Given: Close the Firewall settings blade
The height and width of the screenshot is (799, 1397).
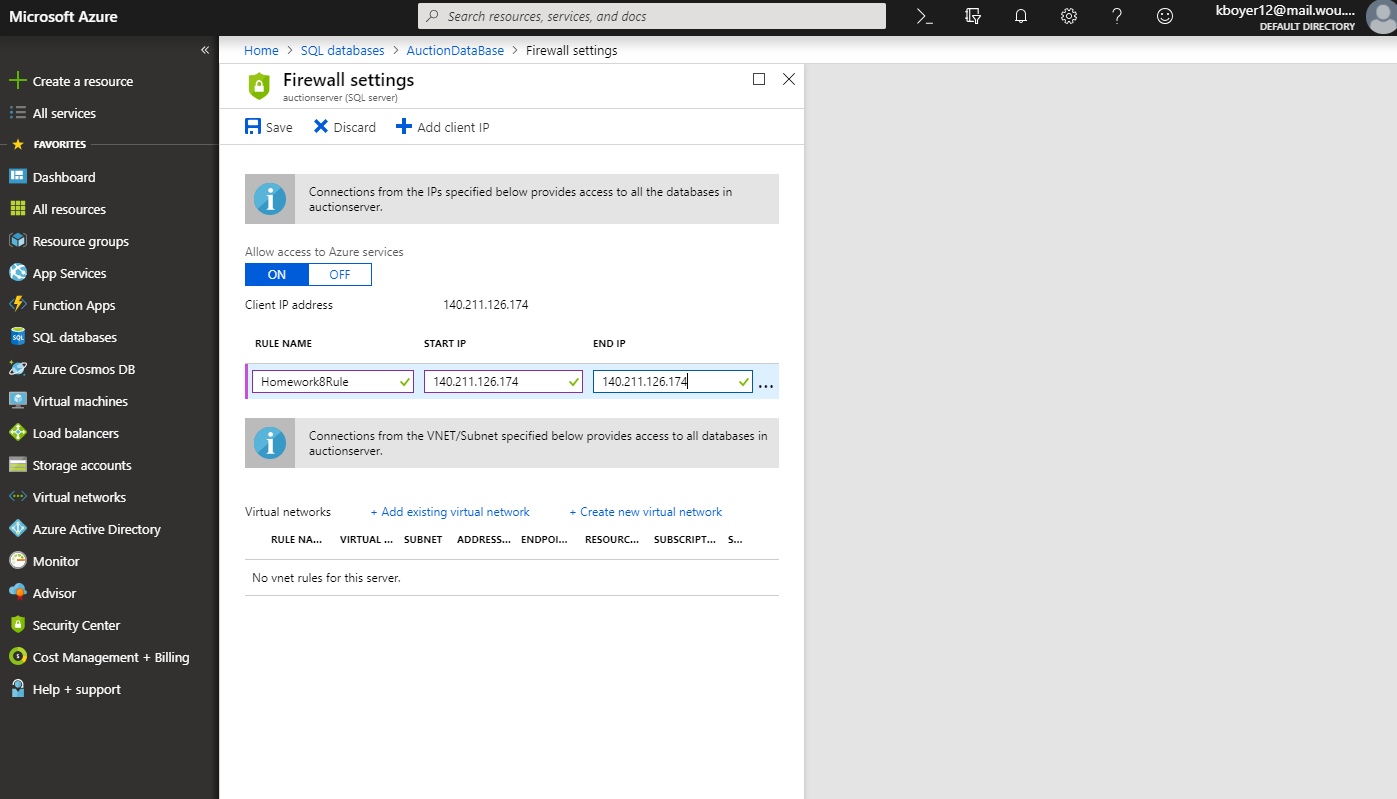Looking at the screenshot, I should pyautogui.click(x=789, y=79).
